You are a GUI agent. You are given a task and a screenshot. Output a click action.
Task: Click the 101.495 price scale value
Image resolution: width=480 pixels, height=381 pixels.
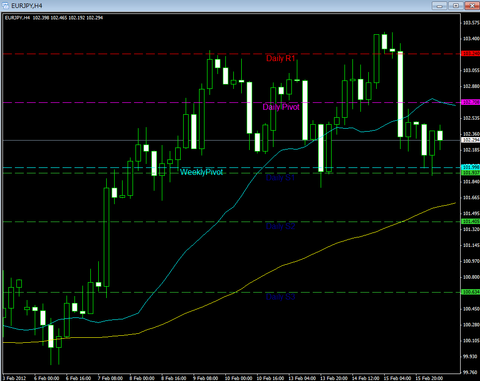click(x=471, y=214)
